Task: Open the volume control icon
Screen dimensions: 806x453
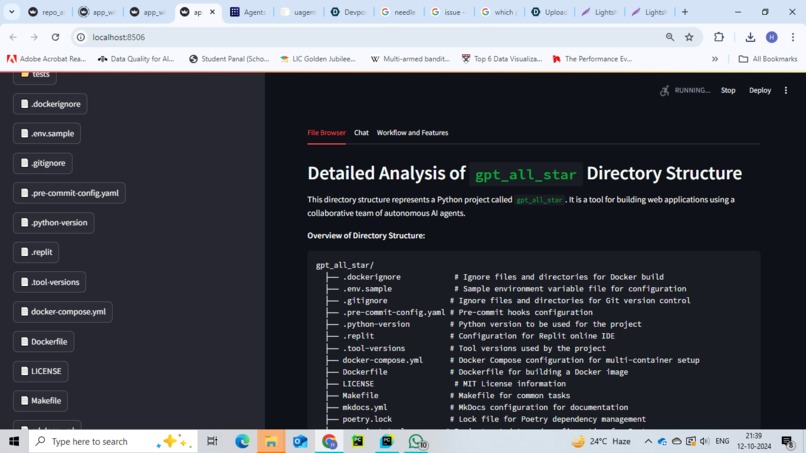Action: (704, 441)
